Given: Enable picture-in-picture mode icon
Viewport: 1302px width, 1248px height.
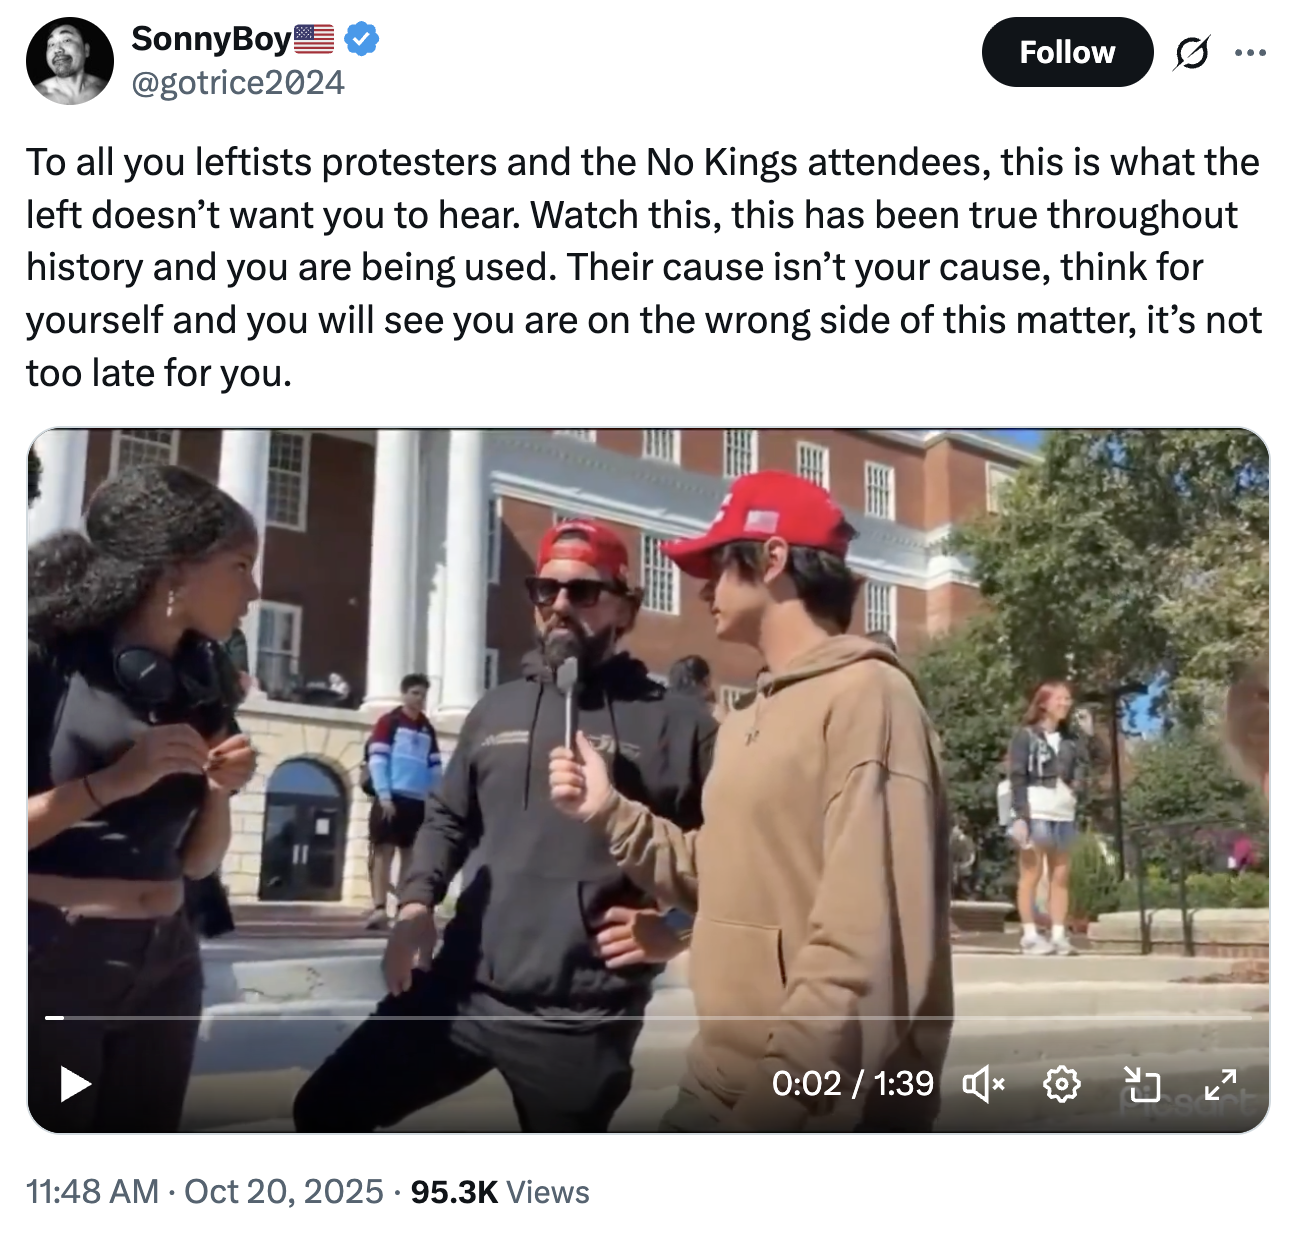Looking at the screenshot, I should click(x=1141, y=1083).
